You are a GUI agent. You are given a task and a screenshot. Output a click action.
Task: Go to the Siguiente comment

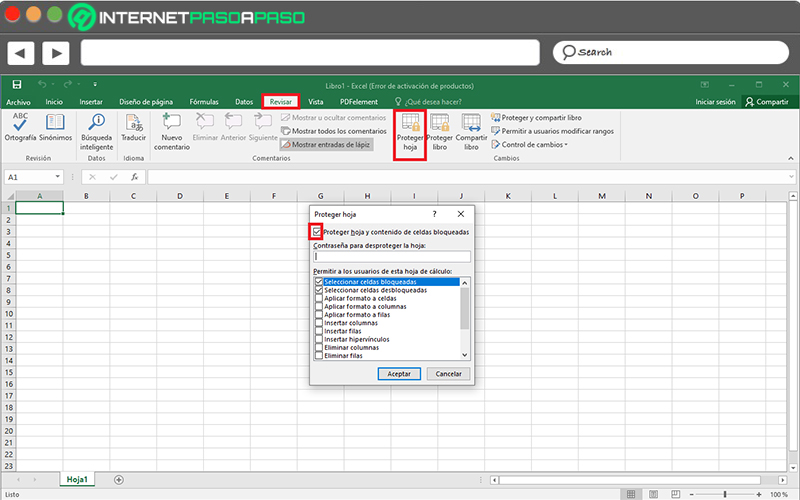pyautogui.click(x=263, y=127)
